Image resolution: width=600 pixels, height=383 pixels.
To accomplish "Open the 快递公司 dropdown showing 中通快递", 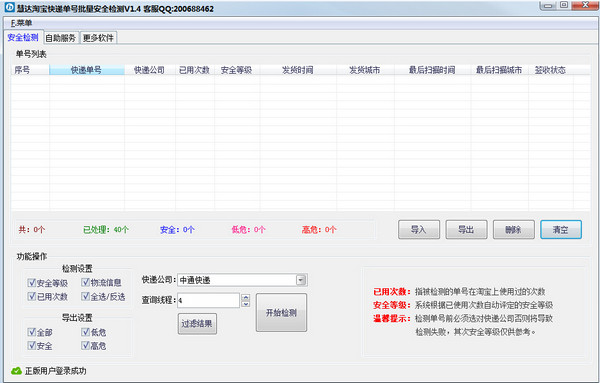I will point(242,280).
